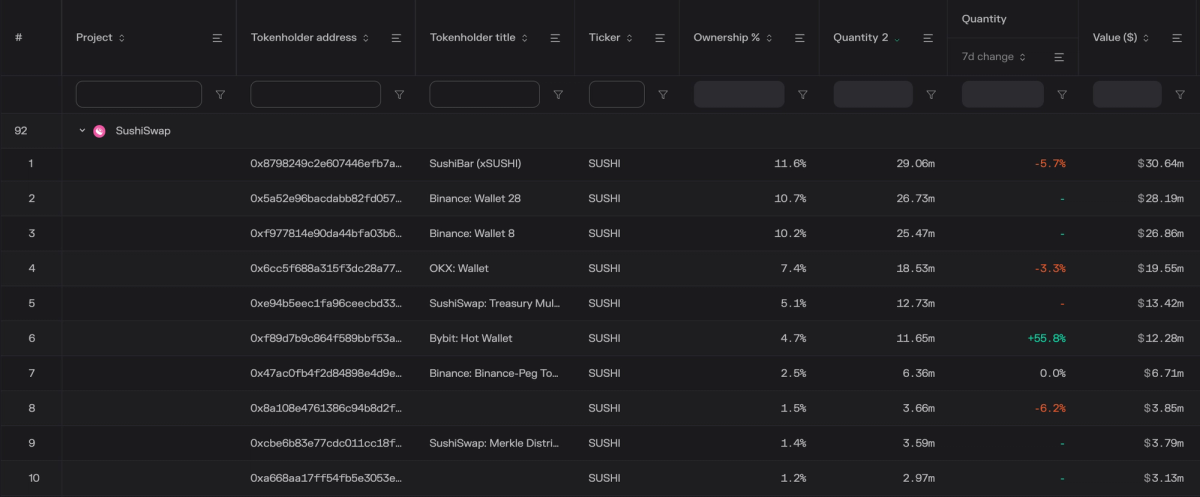
Task: Click address 0x5a52e96bacdabb82fd057…
Action: (x=326, y=198)
